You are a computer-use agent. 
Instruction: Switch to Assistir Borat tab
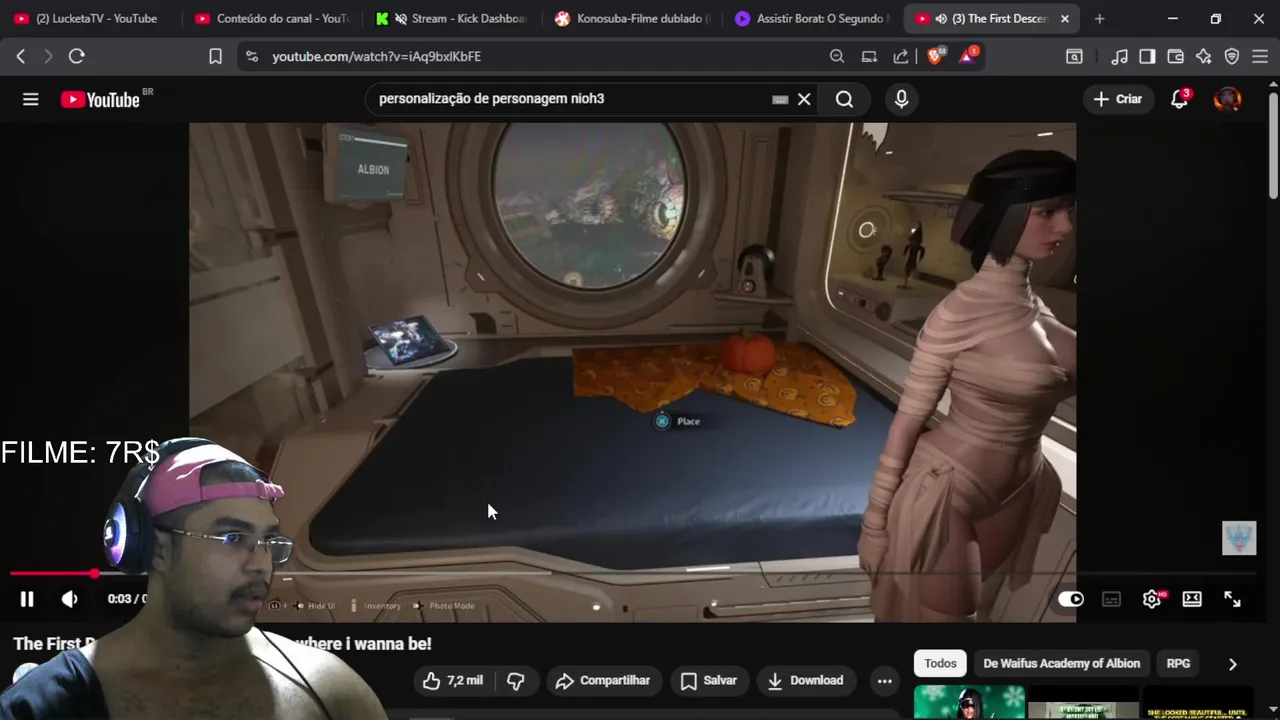814,18
